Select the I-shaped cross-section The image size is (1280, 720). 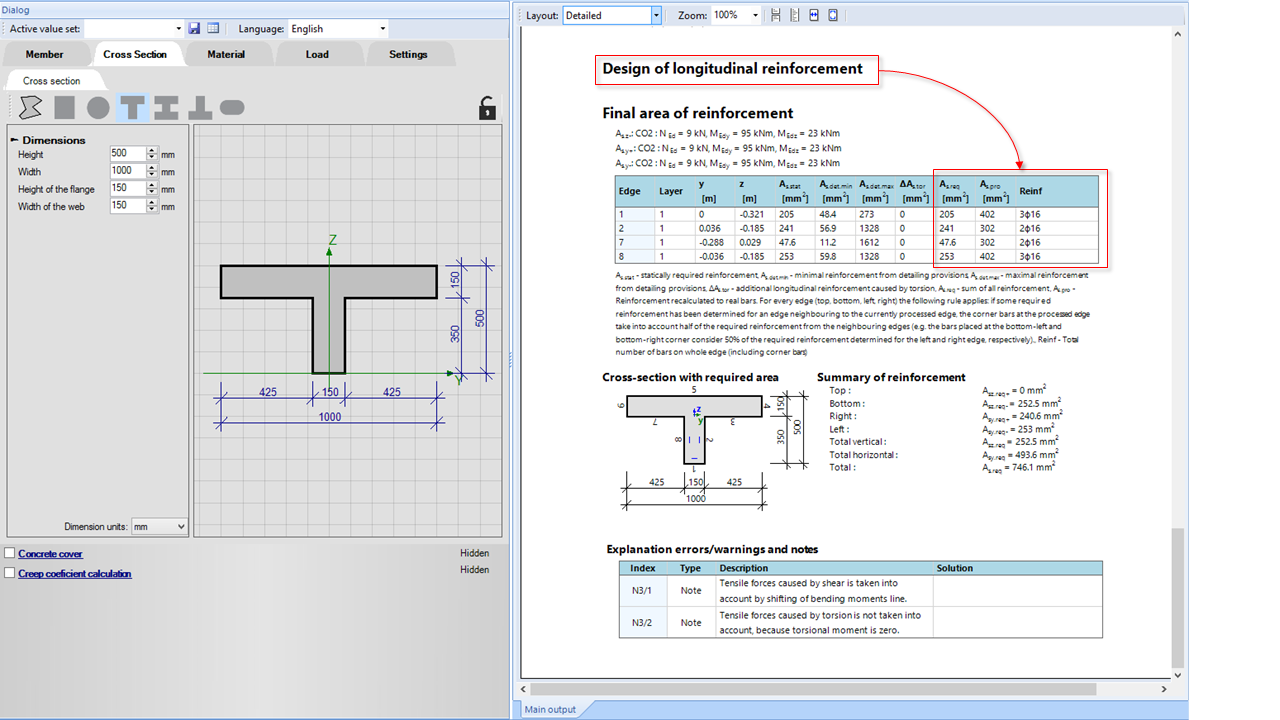click(x=166, y=107)
